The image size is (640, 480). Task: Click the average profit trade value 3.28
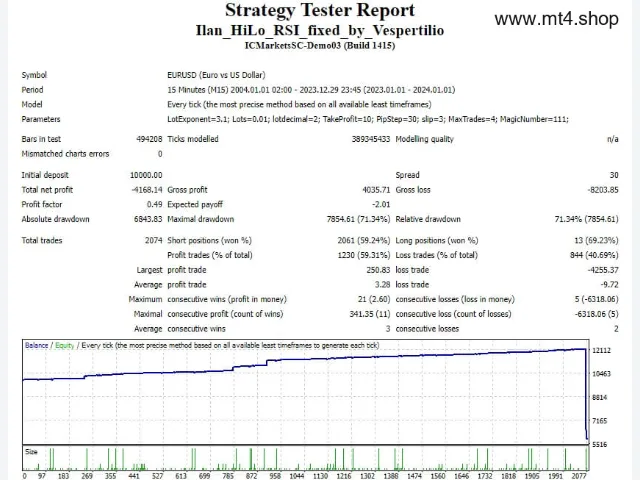pos(382,284)
